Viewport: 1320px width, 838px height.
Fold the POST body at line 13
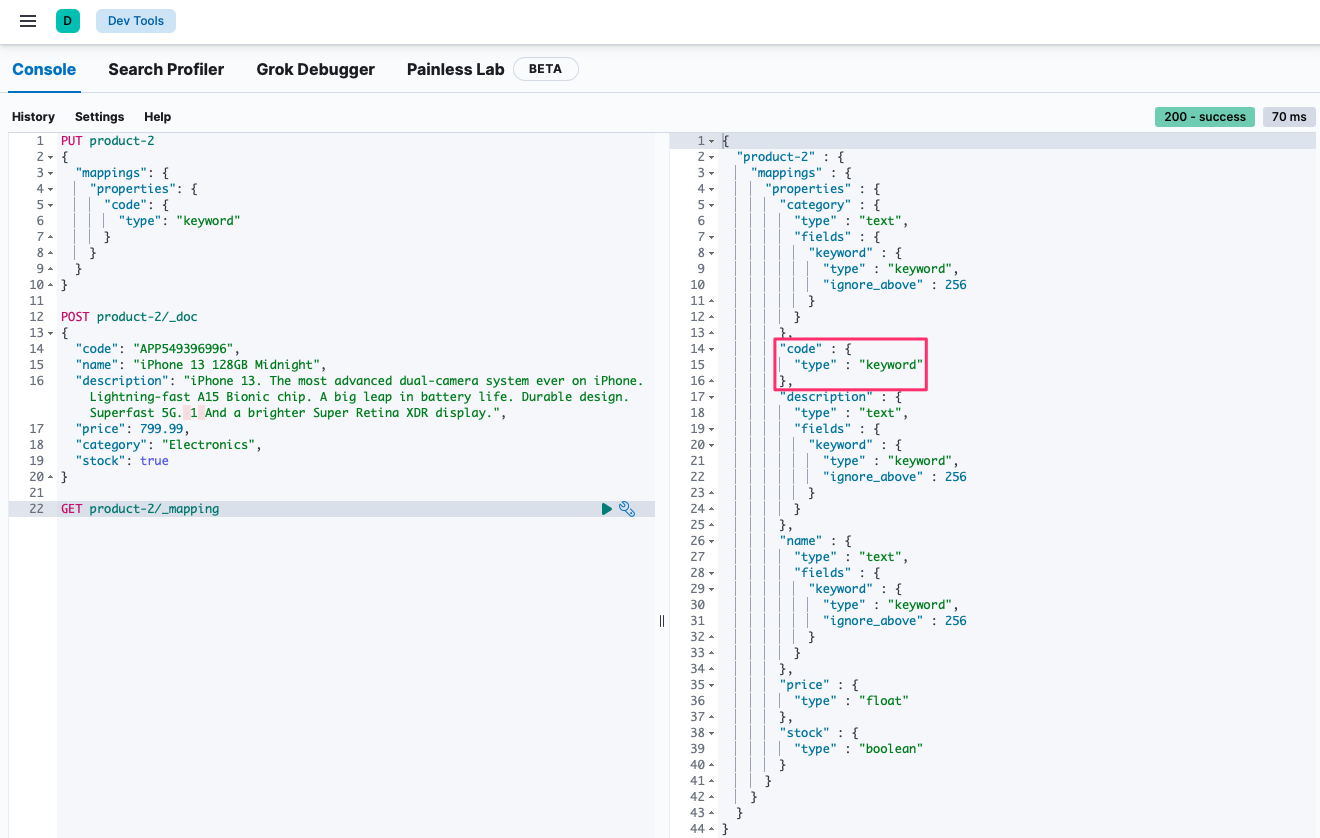[x=51, y=333]
